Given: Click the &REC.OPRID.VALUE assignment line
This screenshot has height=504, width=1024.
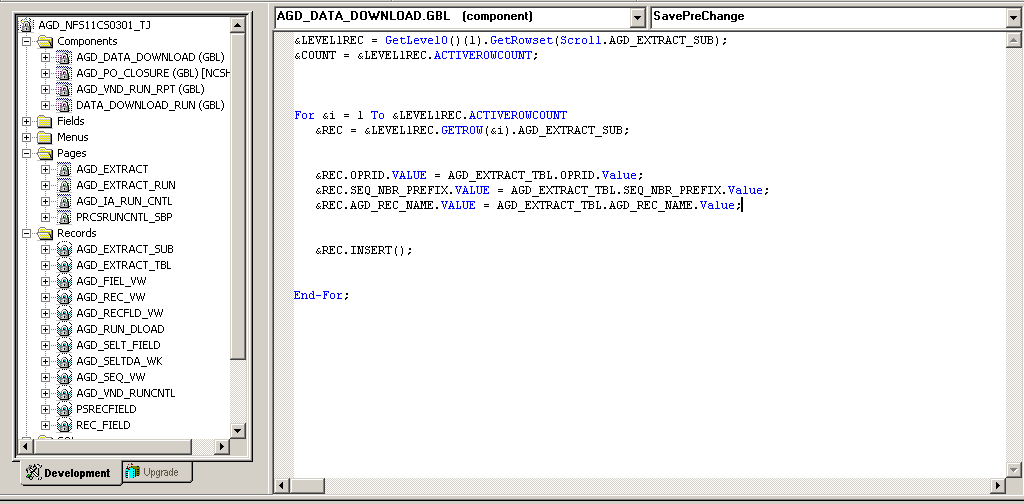Looking at the screenshot, I should 480,176.
